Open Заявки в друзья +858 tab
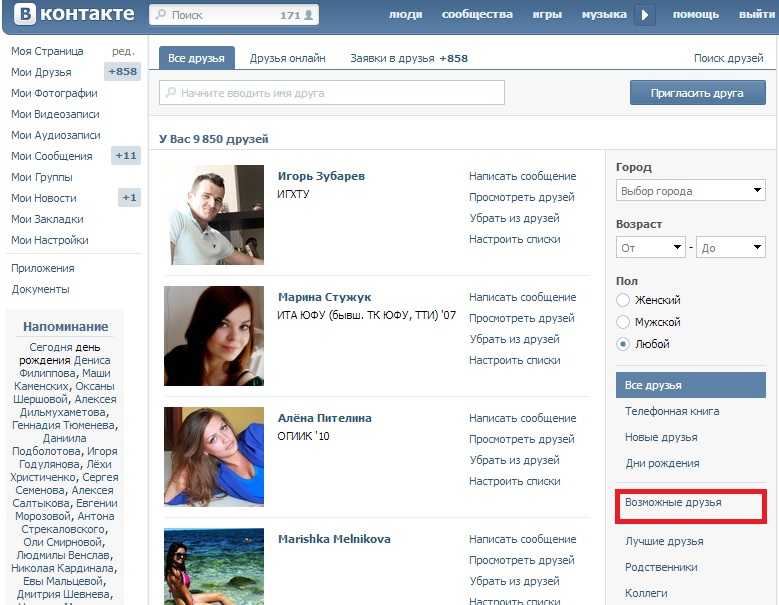Viewport: 779px width, 605px height. point(409,58)
